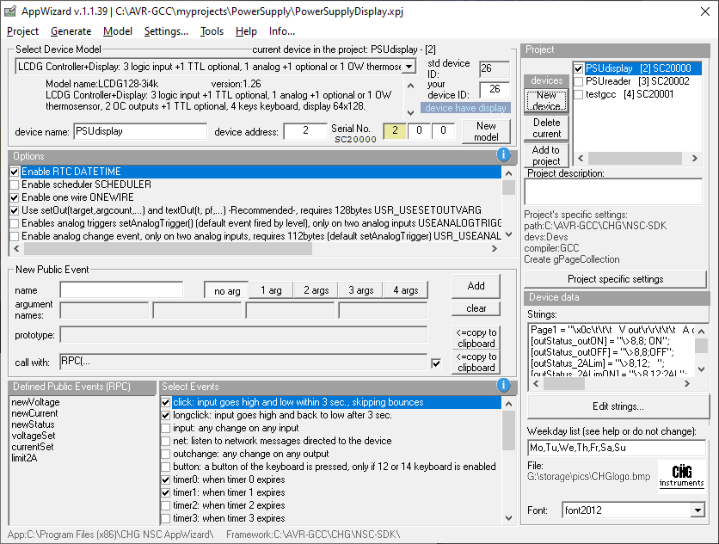Toggle Enable RTC DATETIME option
This screenshot has height=544, width=719.
[x=14, y=172]
